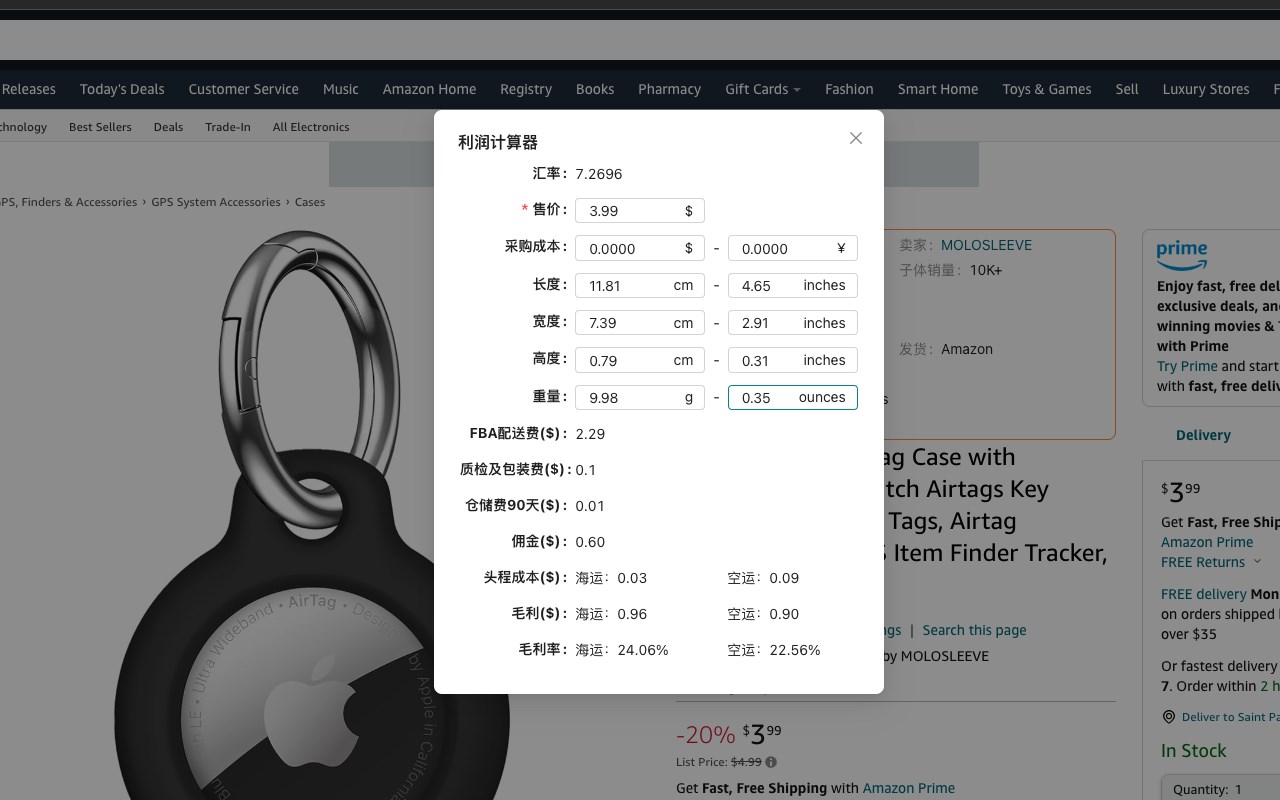Click Deliver to location pin icon
Image resolution: width=1280 pixels, height=800 pixels.
[1168, 717]
